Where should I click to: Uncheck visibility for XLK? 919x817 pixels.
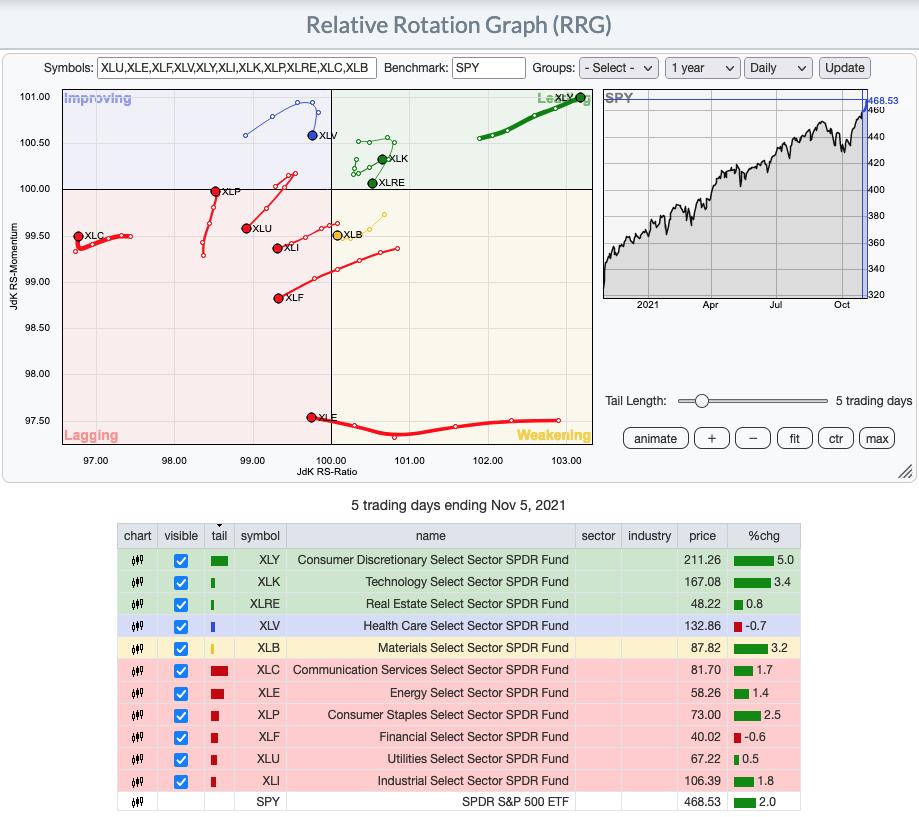click(x=181, y=583)
